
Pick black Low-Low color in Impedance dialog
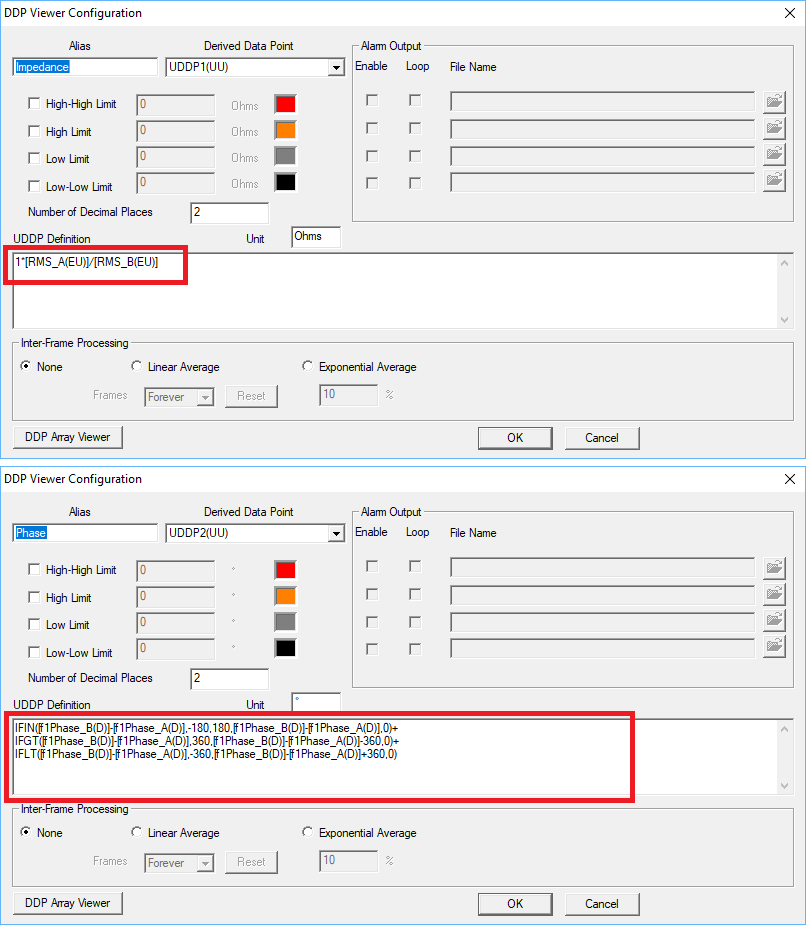(x=285, y=182)
